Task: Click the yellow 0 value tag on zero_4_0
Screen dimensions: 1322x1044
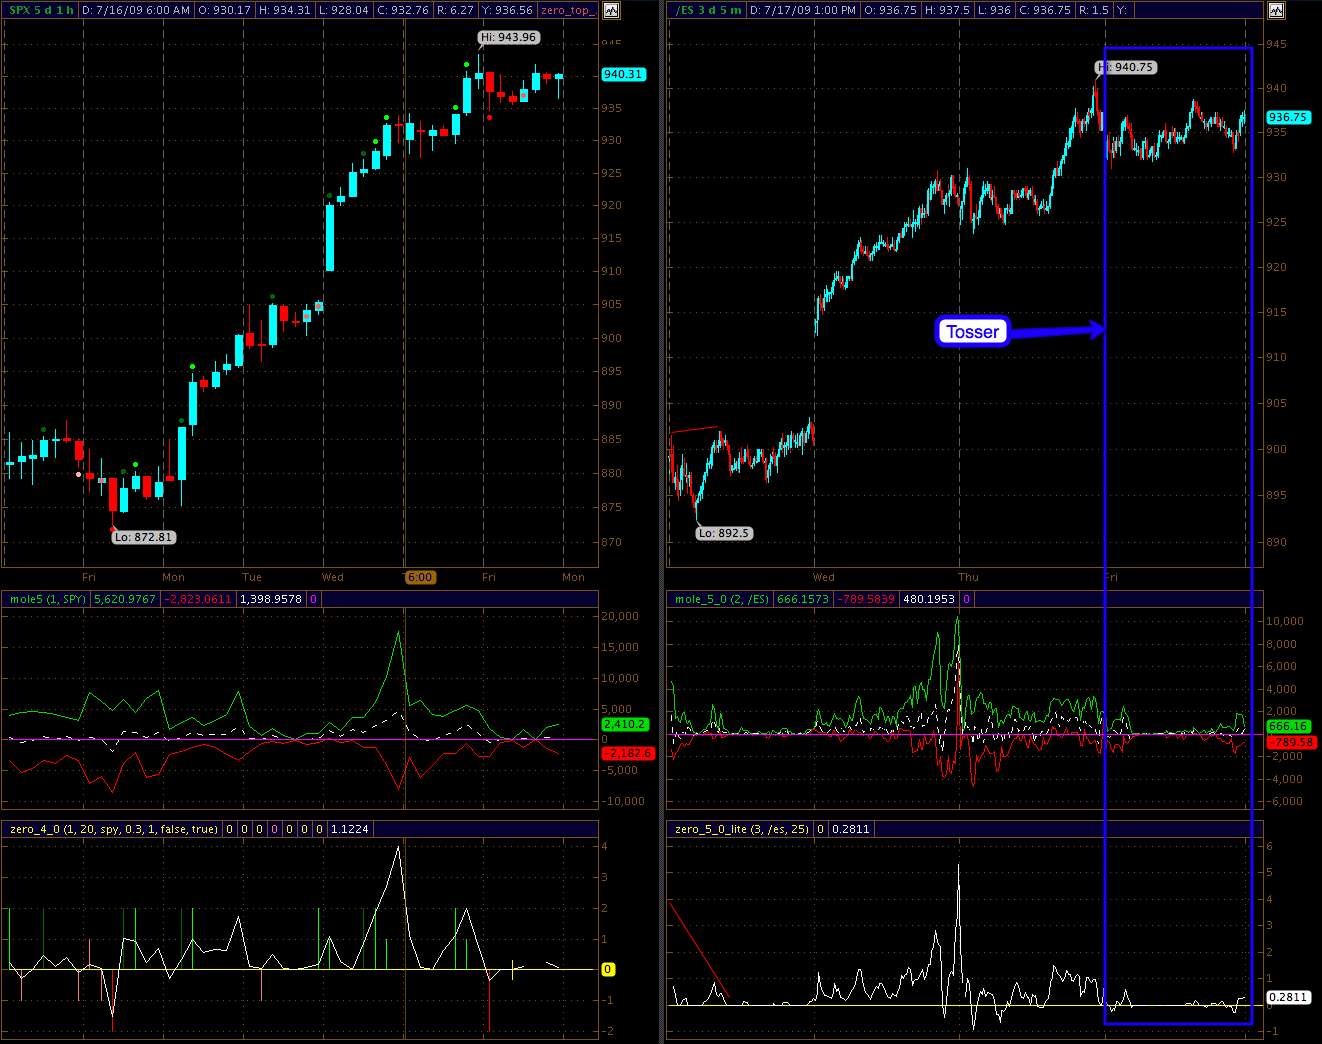Action: pos(608,969)
